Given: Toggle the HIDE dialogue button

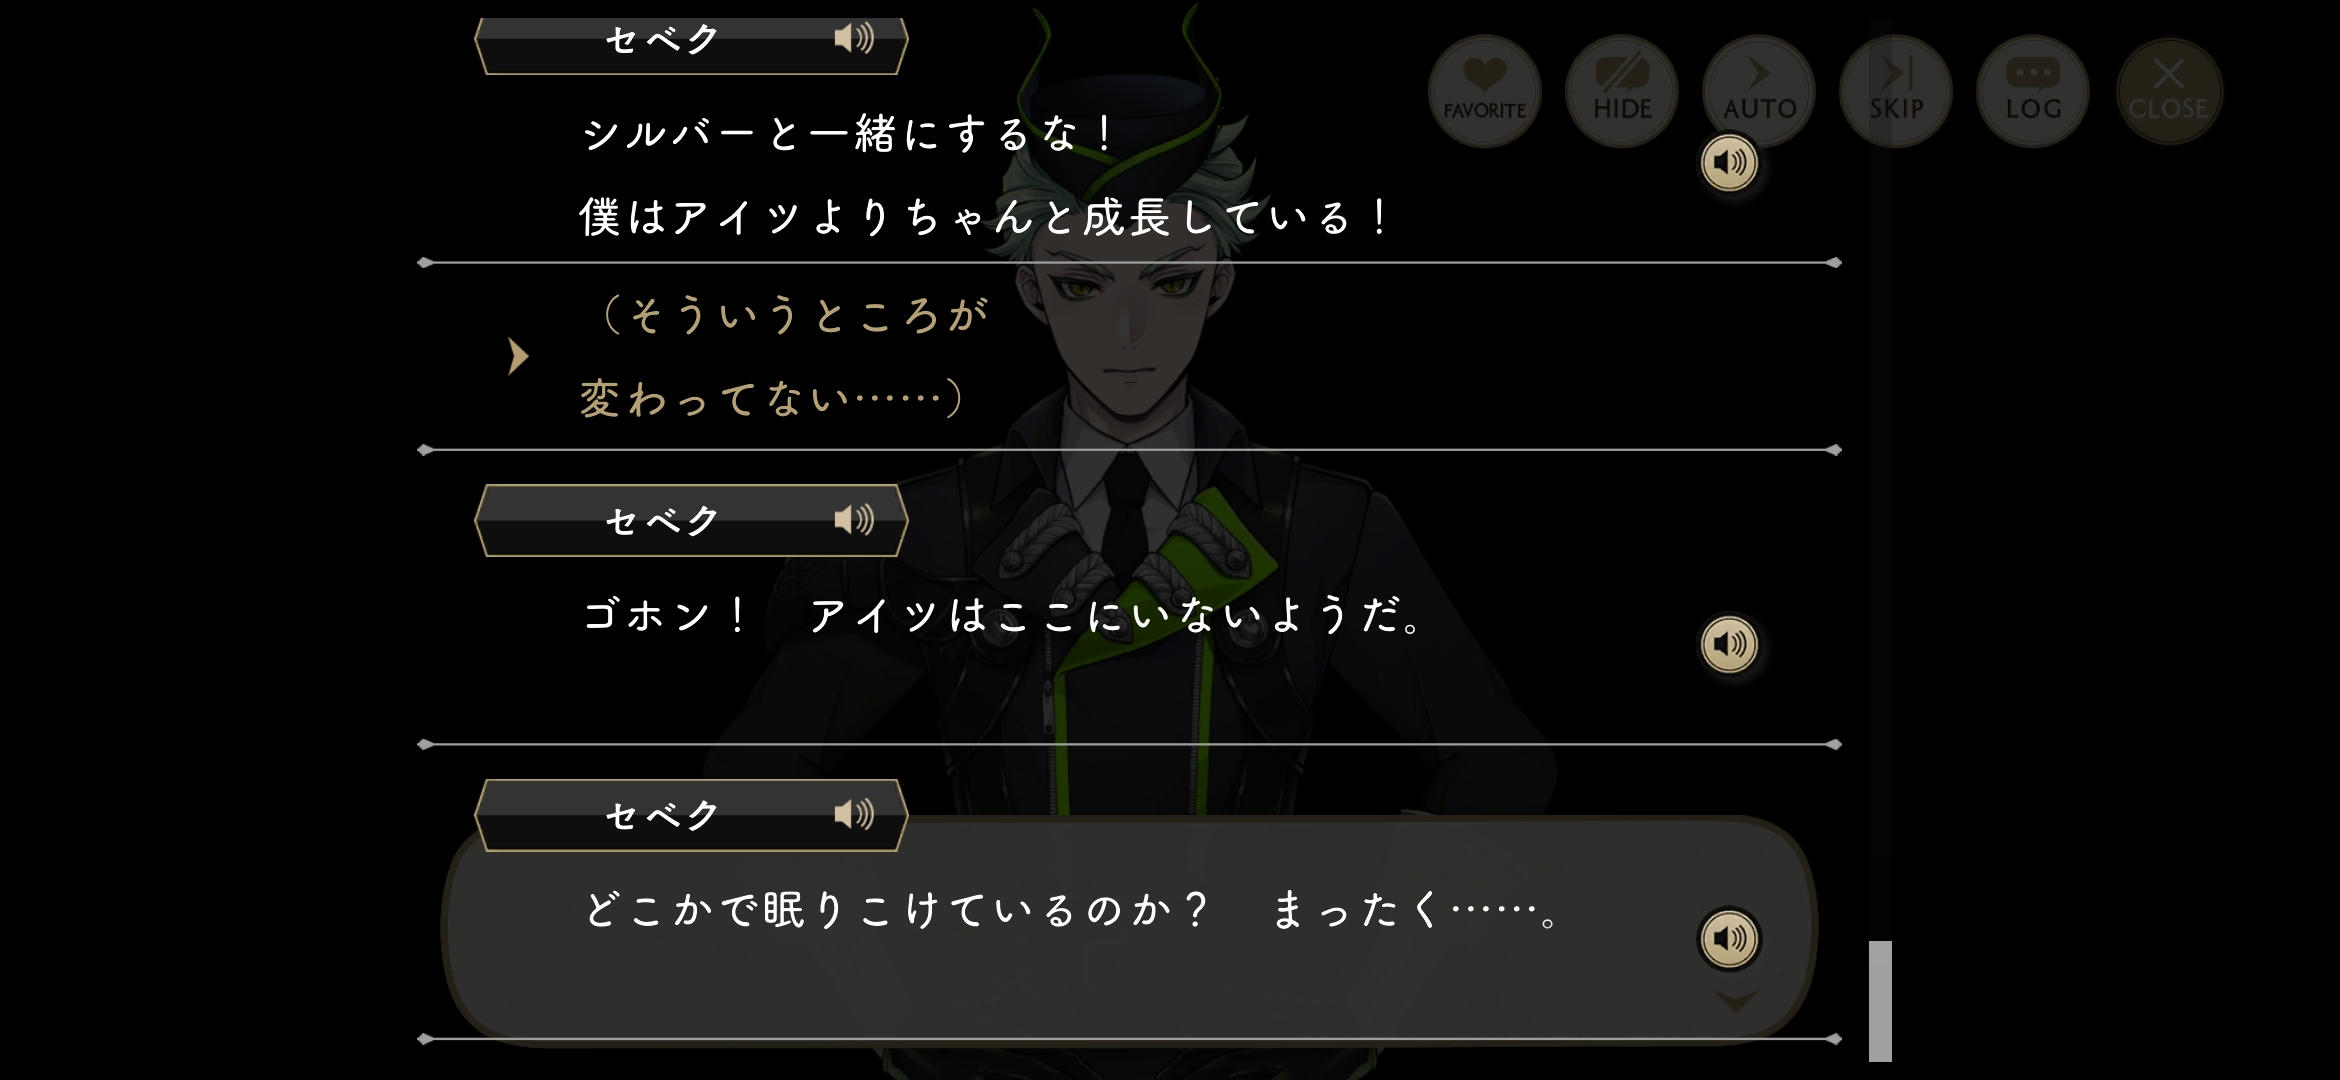Looking at the screenshot, I should pos(1621,91).
